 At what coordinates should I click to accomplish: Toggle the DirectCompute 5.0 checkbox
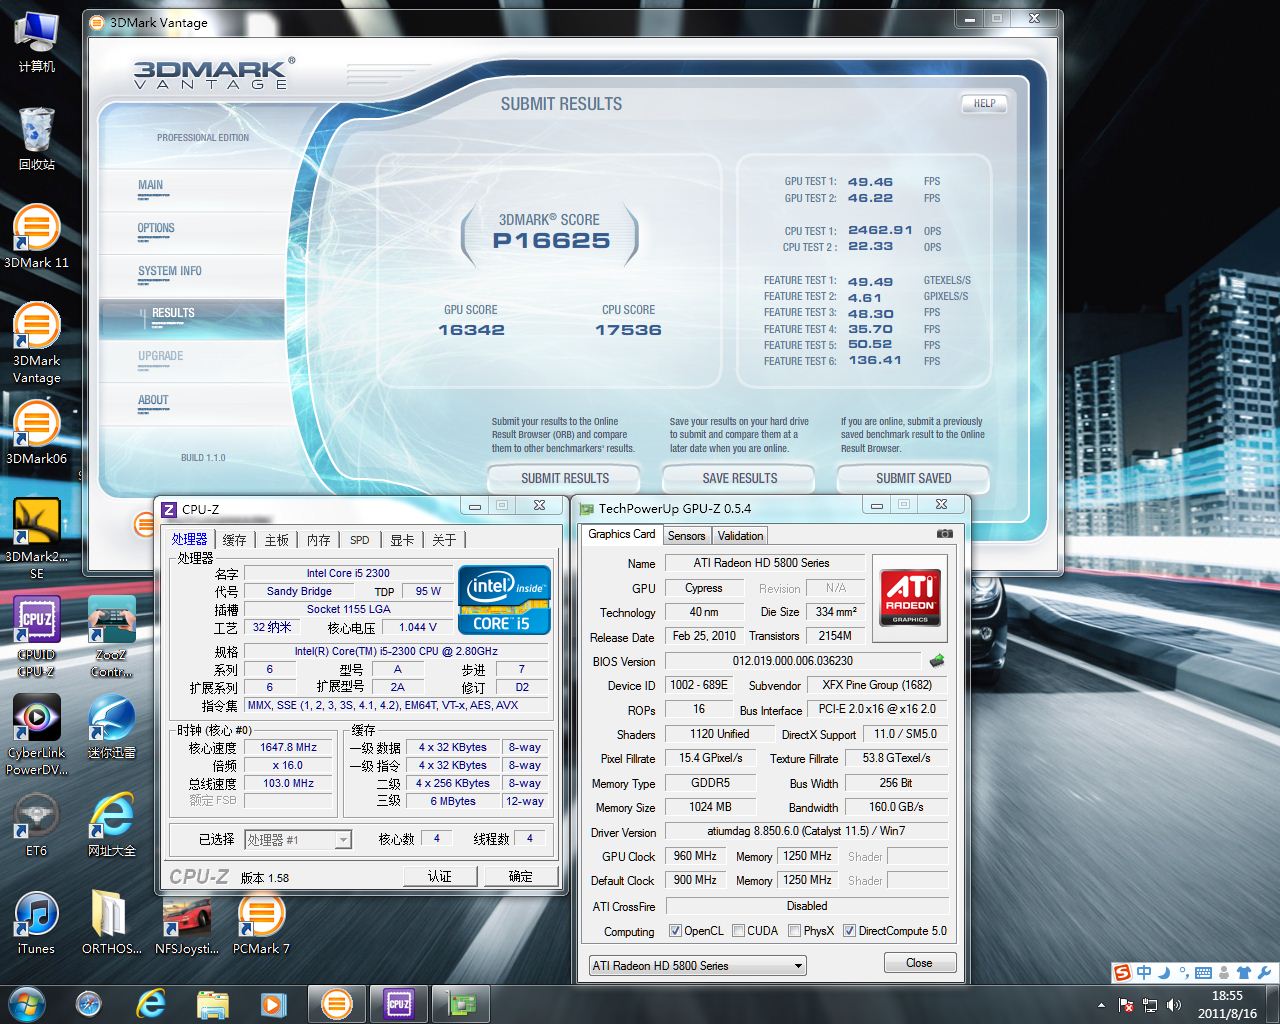850,931
